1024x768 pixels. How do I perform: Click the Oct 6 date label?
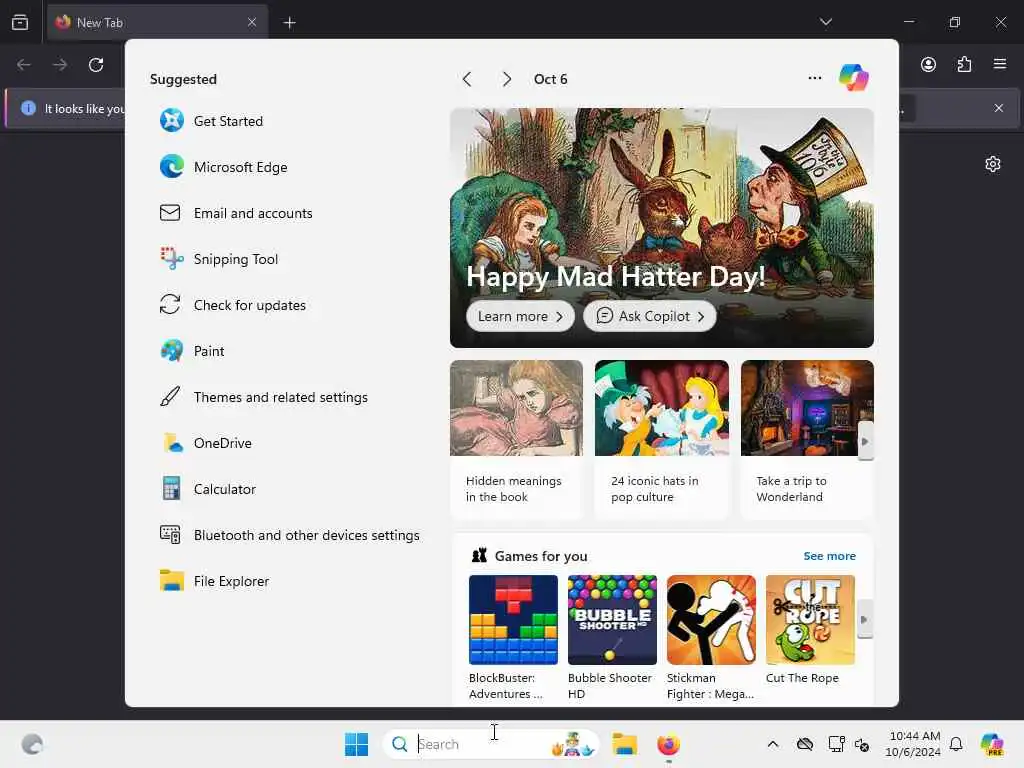[x=551, y=79]
